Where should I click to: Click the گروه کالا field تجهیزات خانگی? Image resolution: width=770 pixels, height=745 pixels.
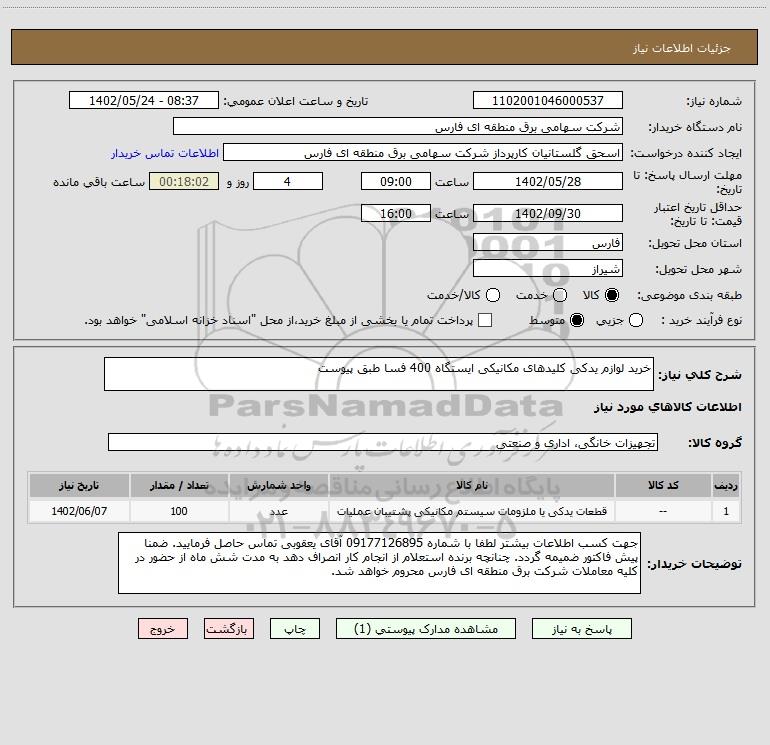coord(383,442)
